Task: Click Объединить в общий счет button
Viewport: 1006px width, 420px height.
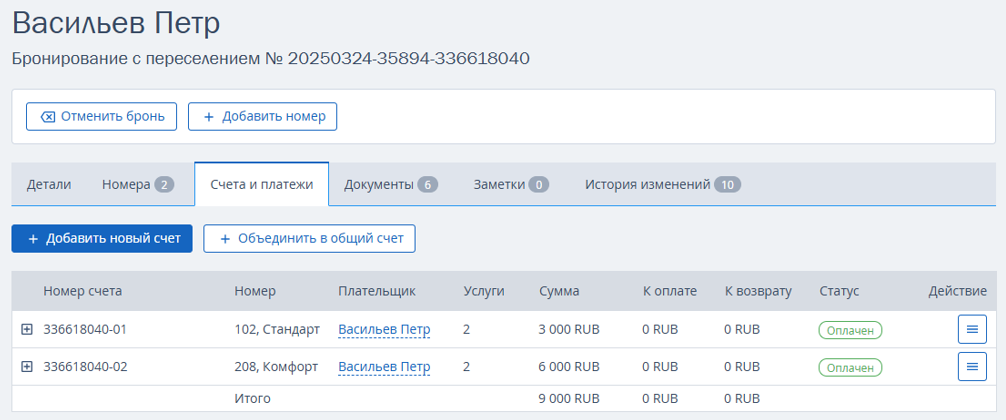Action: (309, 239)
